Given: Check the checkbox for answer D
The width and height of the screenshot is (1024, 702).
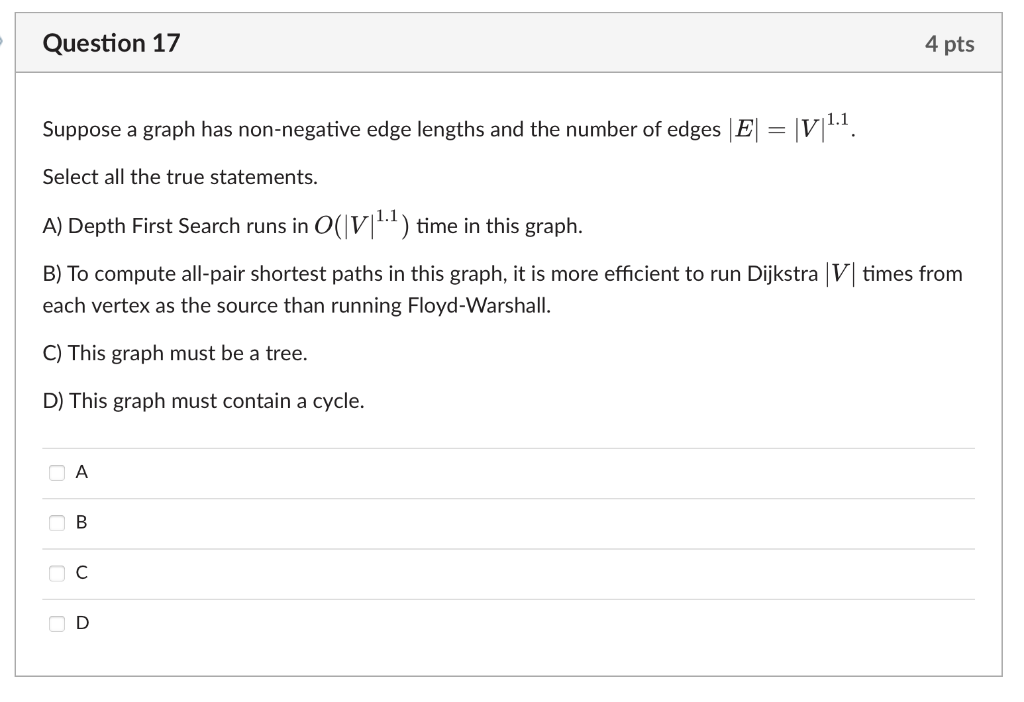Looking at the screenshot, I should (57, 623).
